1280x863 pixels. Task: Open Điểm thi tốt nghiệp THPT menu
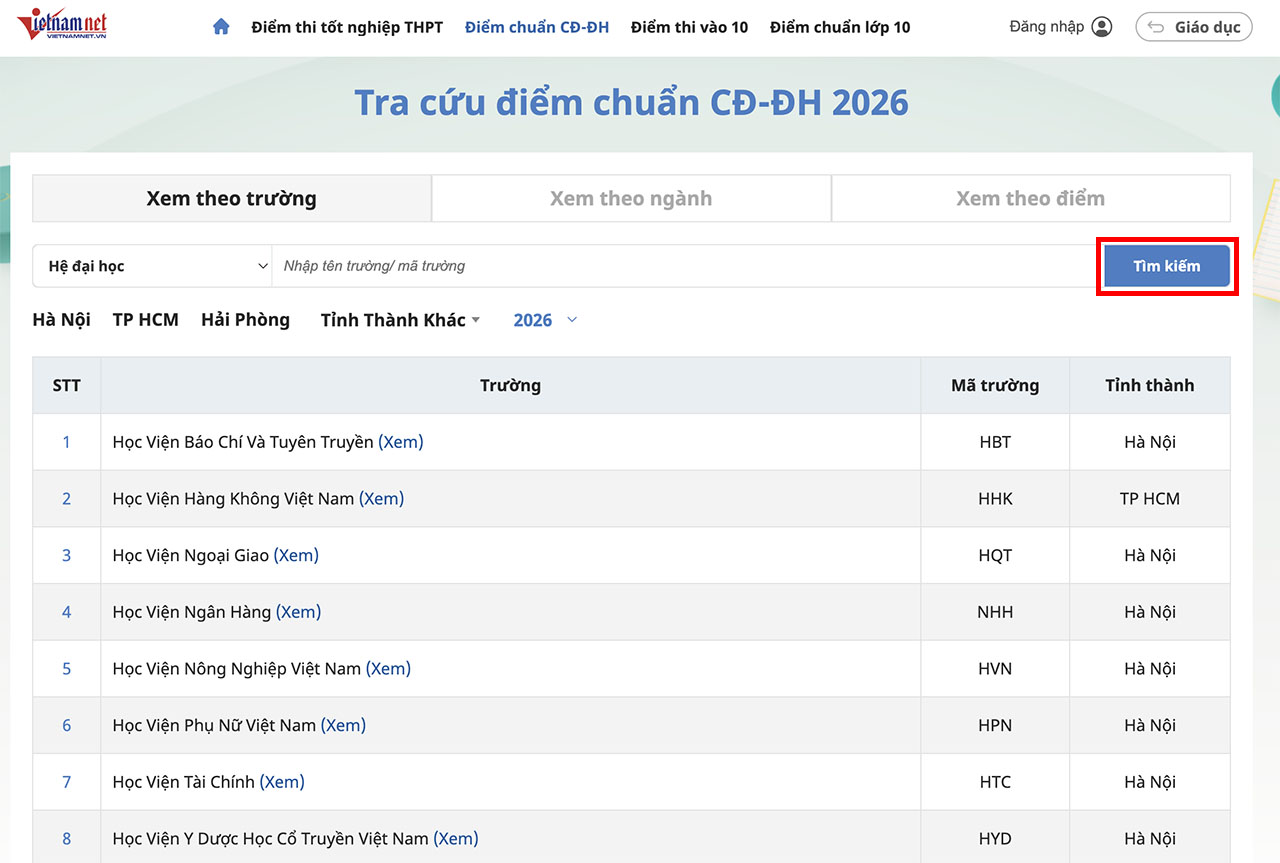347,27
